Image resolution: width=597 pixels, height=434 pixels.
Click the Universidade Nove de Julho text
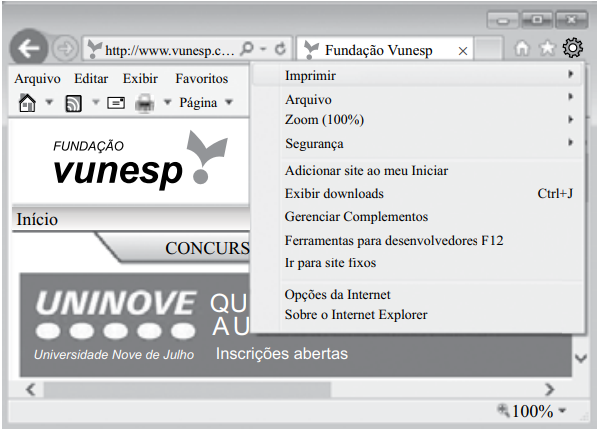(x=114, y=354)
